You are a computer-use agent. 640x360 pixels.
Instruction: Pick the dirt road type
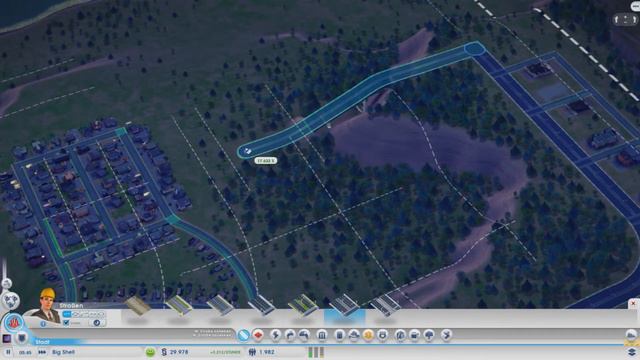coord(138,307)
